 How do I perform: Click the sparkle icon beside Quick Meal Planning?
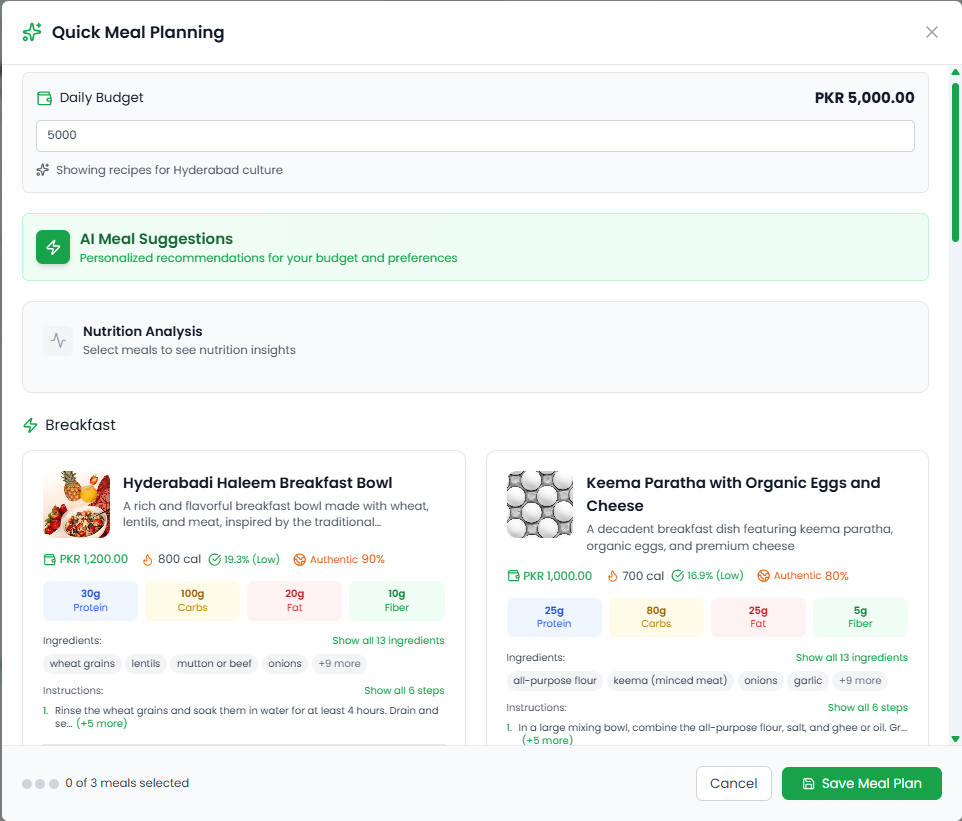[32, 32]
